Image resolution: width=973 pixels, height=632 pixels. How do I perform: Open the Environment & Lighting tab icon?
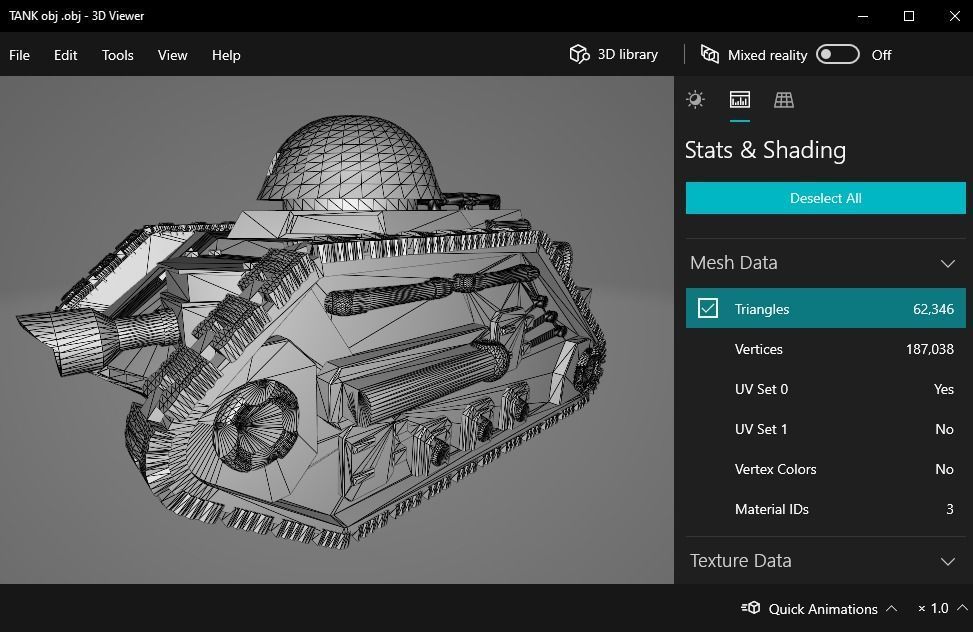(x=695, y=100)
